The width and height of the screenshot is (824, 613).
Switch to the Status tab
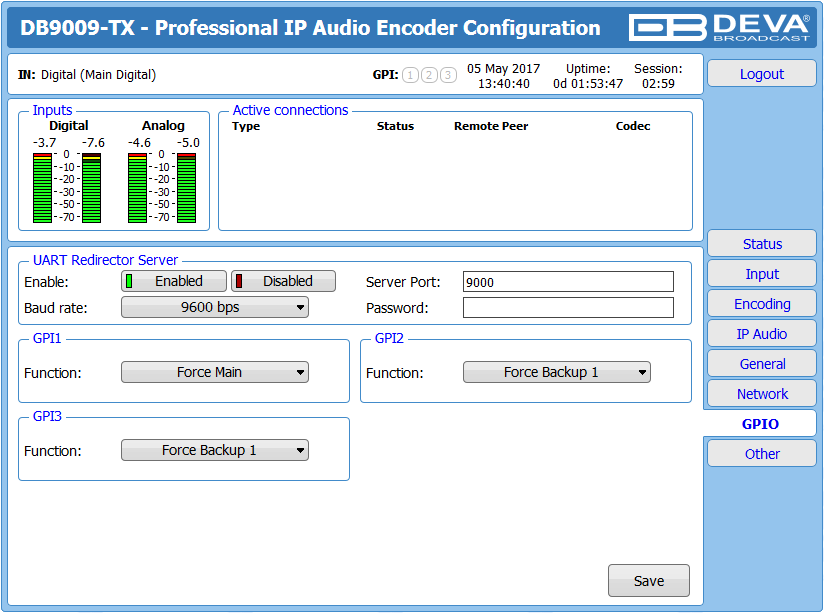762,244
